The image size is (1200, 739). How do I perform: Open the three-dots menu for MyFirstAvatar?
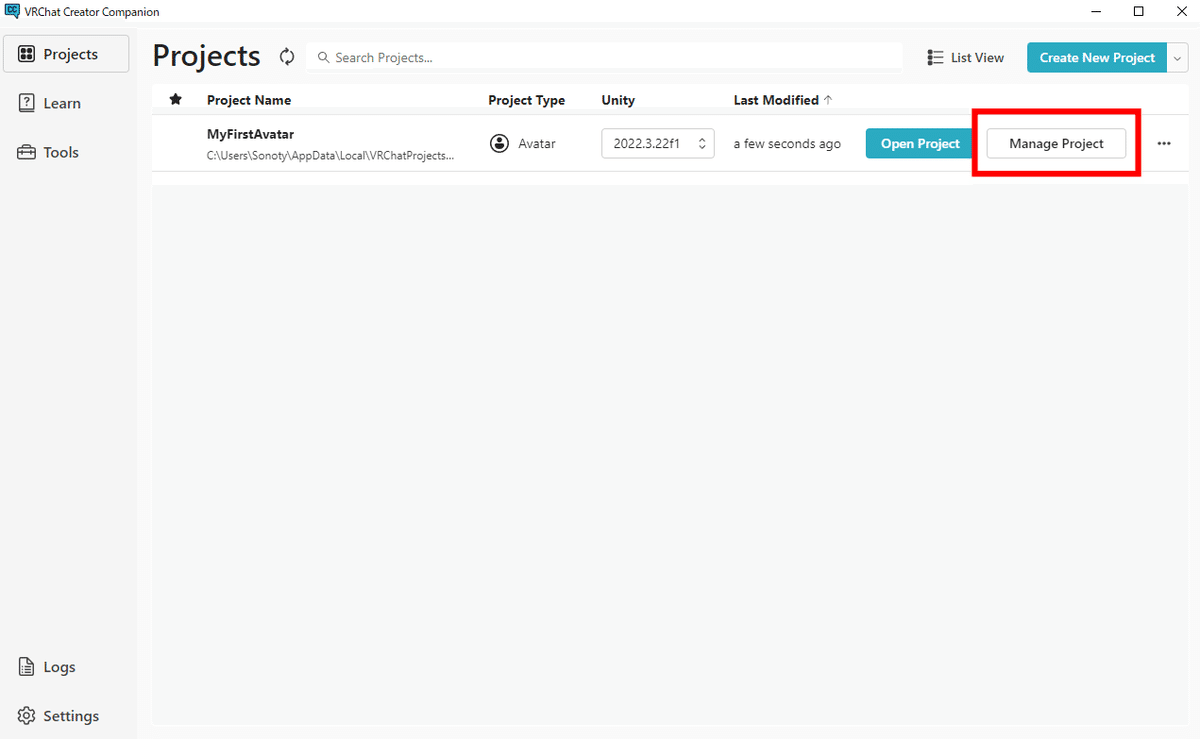coord(1164,143)
